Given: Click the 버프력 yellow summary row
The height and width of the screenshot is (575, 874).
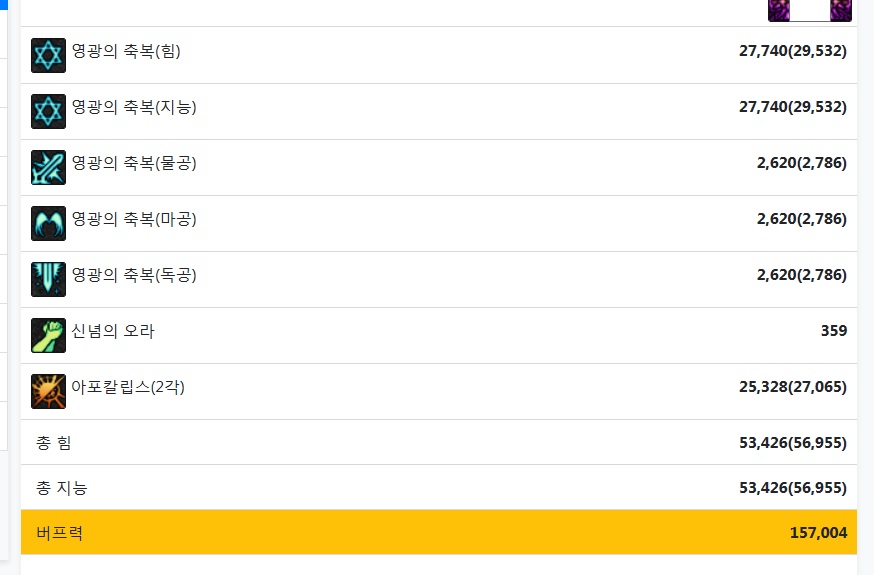Looking at the screenshot, I should (439, 532).
